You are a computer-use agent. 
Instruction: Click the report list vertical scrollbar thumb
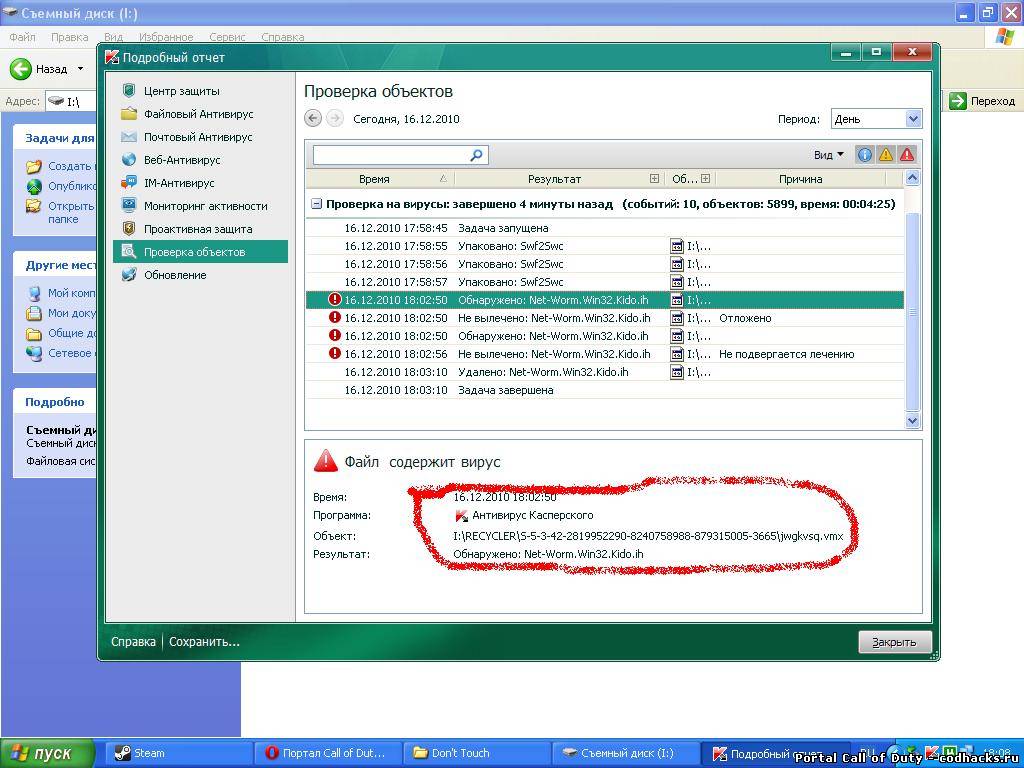point(912,312)
